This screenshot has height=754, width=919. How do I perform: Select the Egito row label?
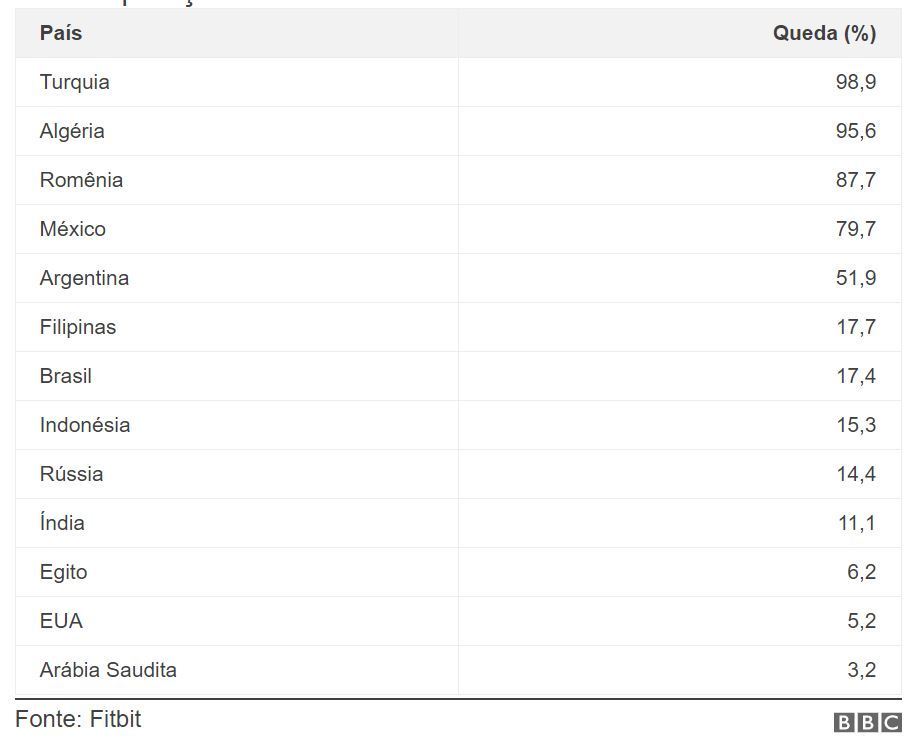(63, 572)
